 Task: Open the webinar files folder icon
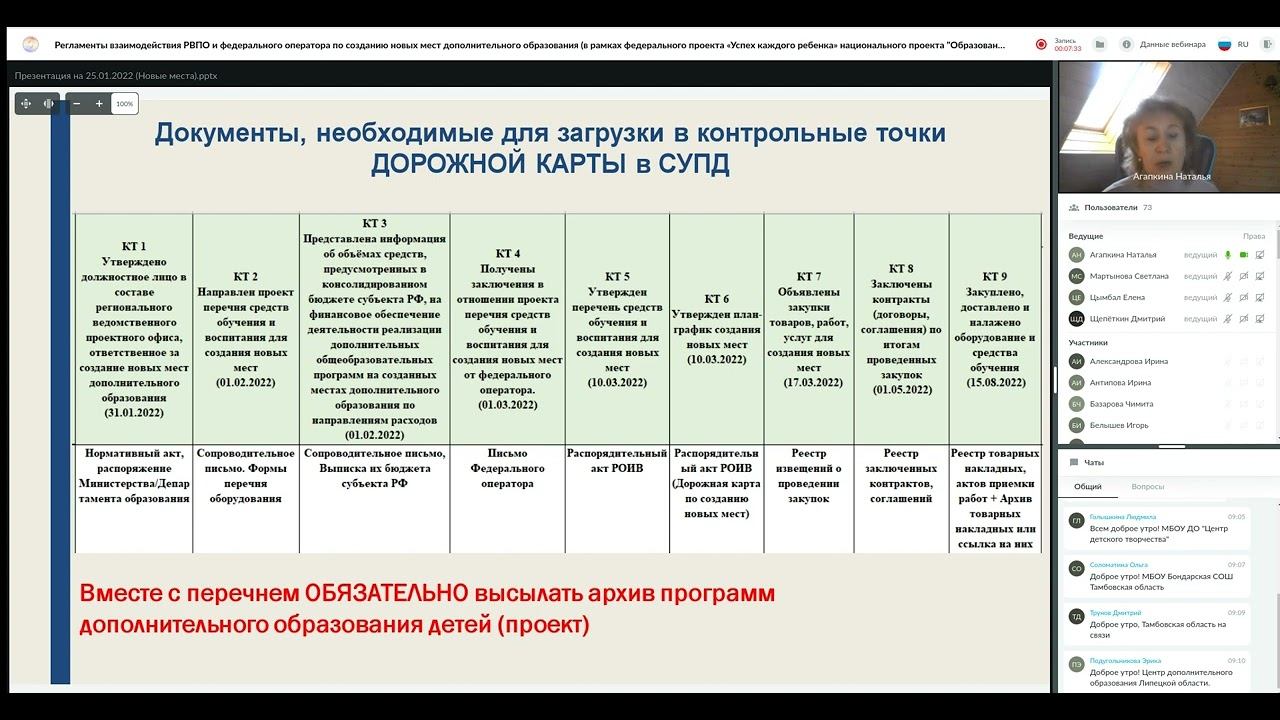click(x=1100, y=44)
